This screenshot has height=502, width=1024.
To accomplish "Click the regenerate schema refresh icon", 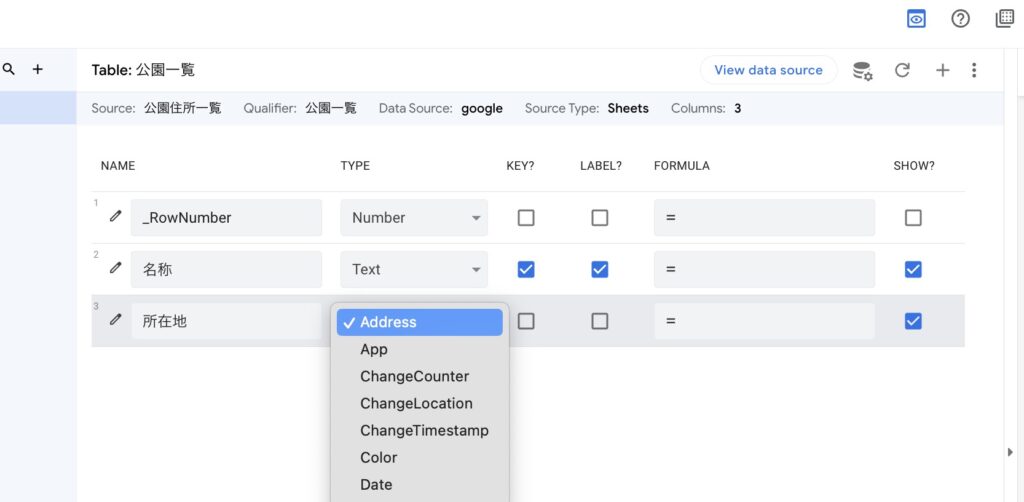I will pyautogui.click(x=902, y=70).
